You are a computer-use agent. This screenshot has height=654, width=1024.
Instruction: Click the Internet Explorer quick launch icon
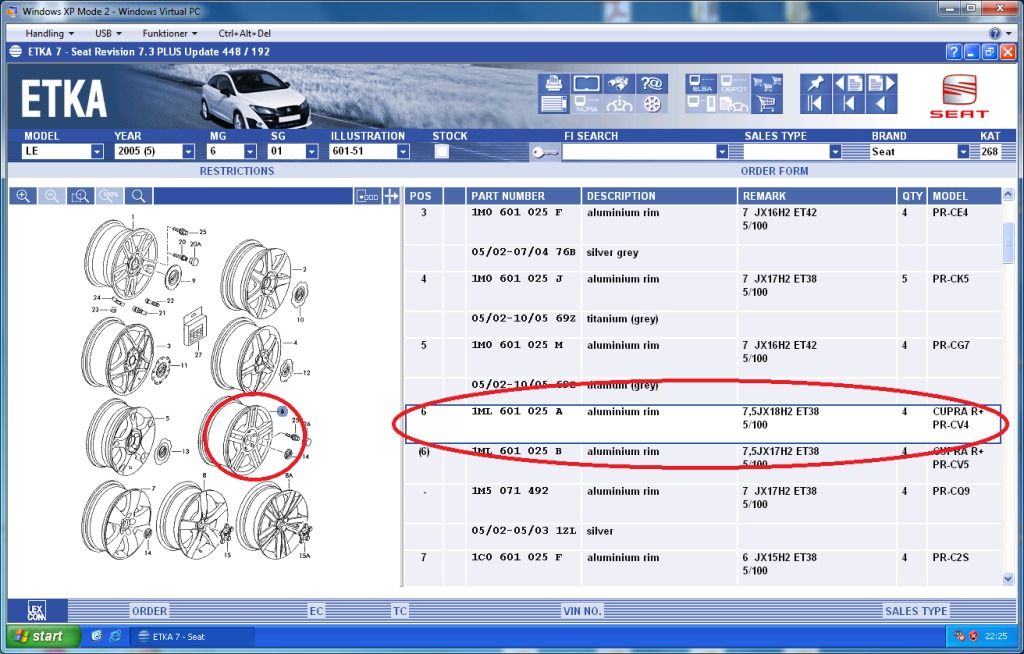click(x=116, y=636)
